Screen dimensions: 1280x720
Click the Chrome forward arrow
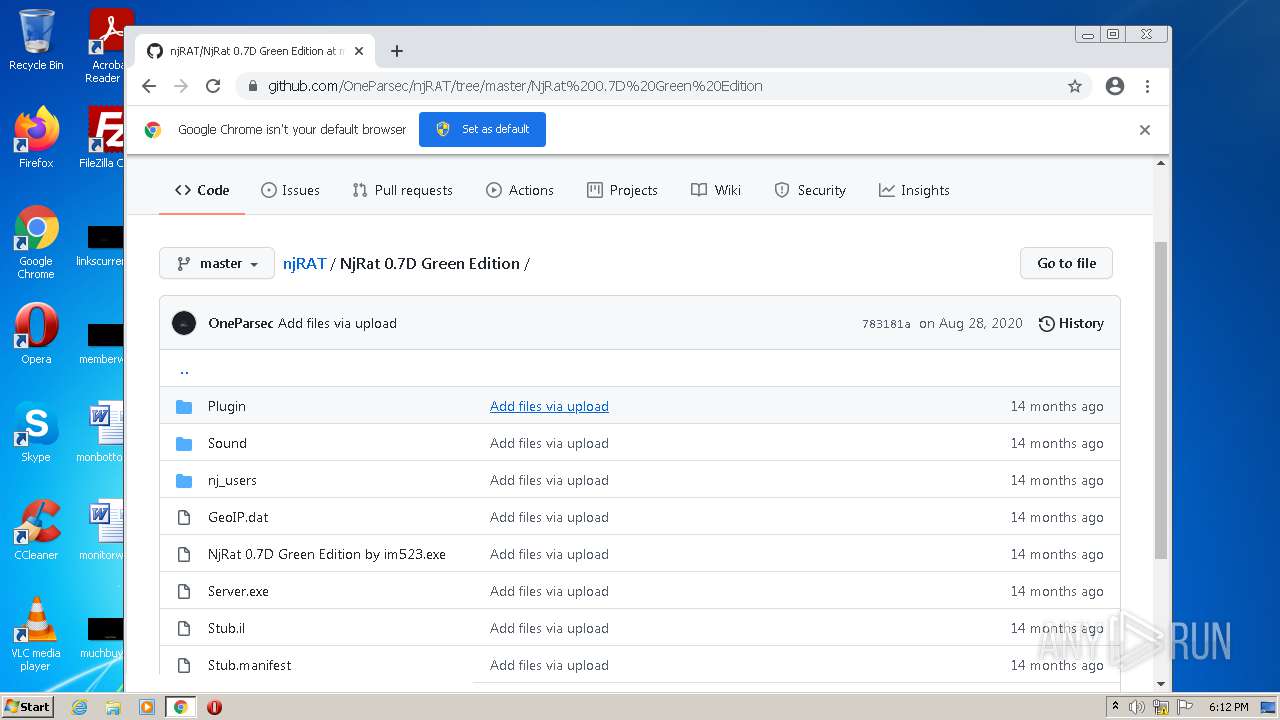click(181, 86)
